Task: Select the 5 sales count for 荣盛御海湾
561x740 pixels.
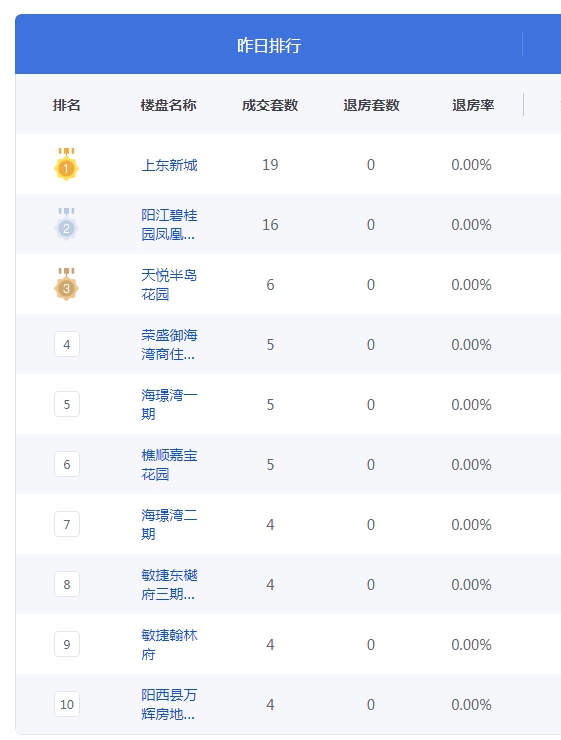Action: click(x=270, y=345)
